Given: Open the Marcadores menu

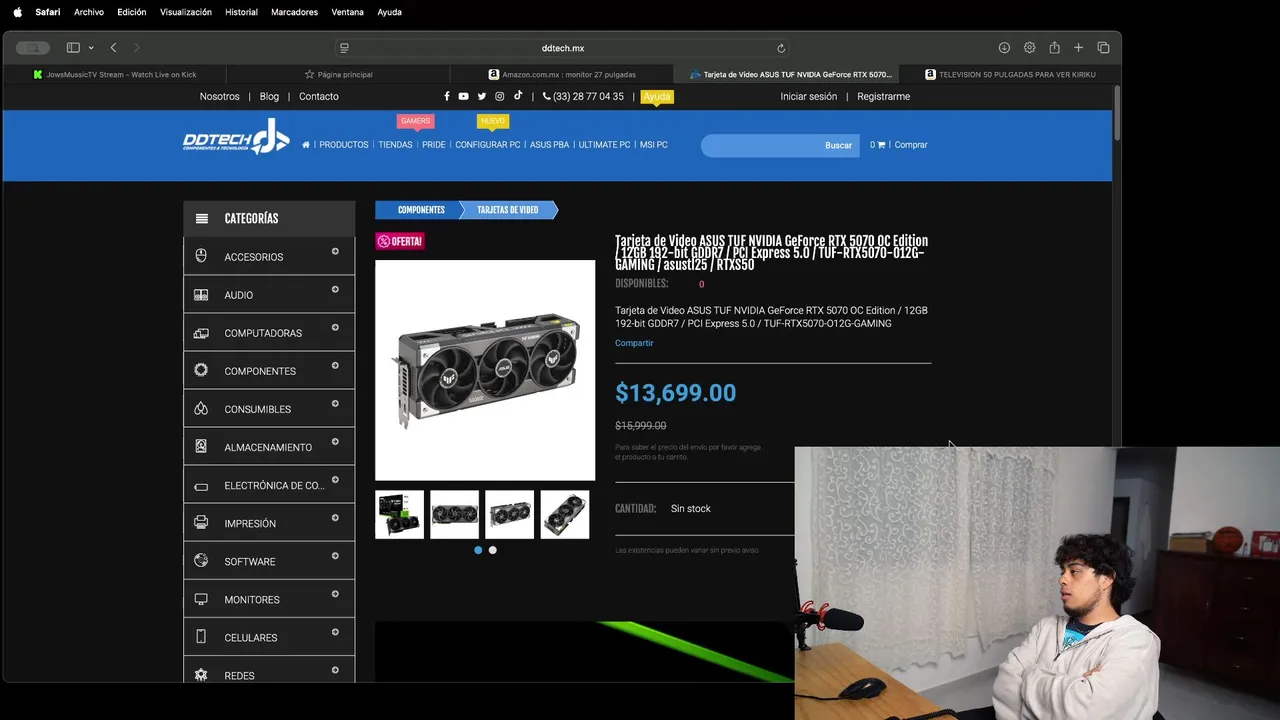Looking at the screenshot, I should pyautogui.click(x=294, y=12).
